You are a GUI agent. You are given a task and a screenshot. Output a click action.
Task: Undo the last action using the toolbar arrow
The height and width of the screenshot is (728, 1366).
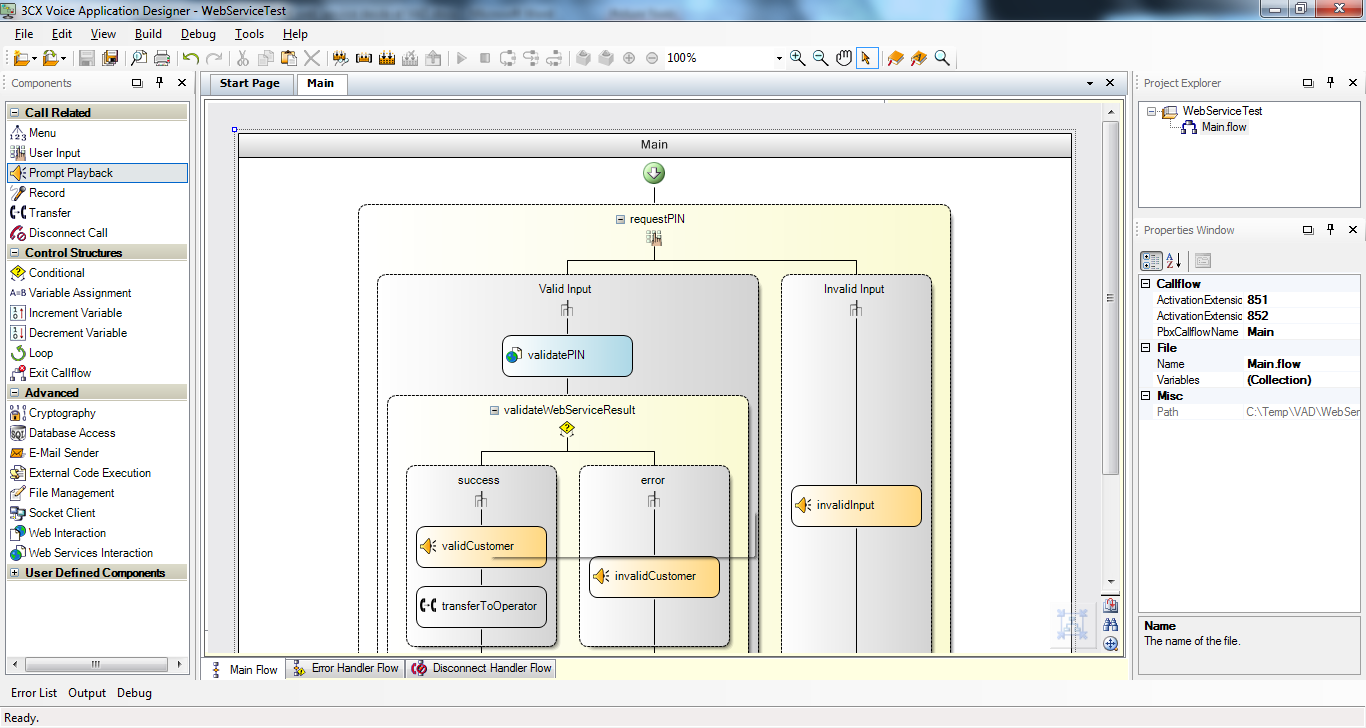point(191,58)
